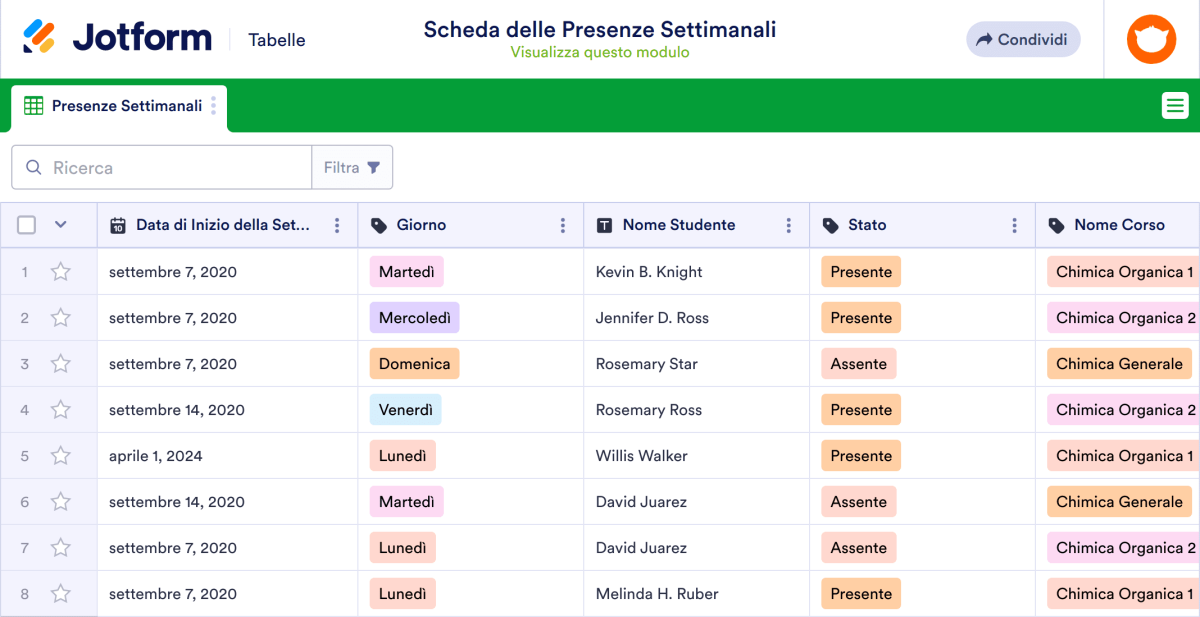Click the Jotform logo icon
Screen dimensions: 1200x617
(x=38, y=36)
